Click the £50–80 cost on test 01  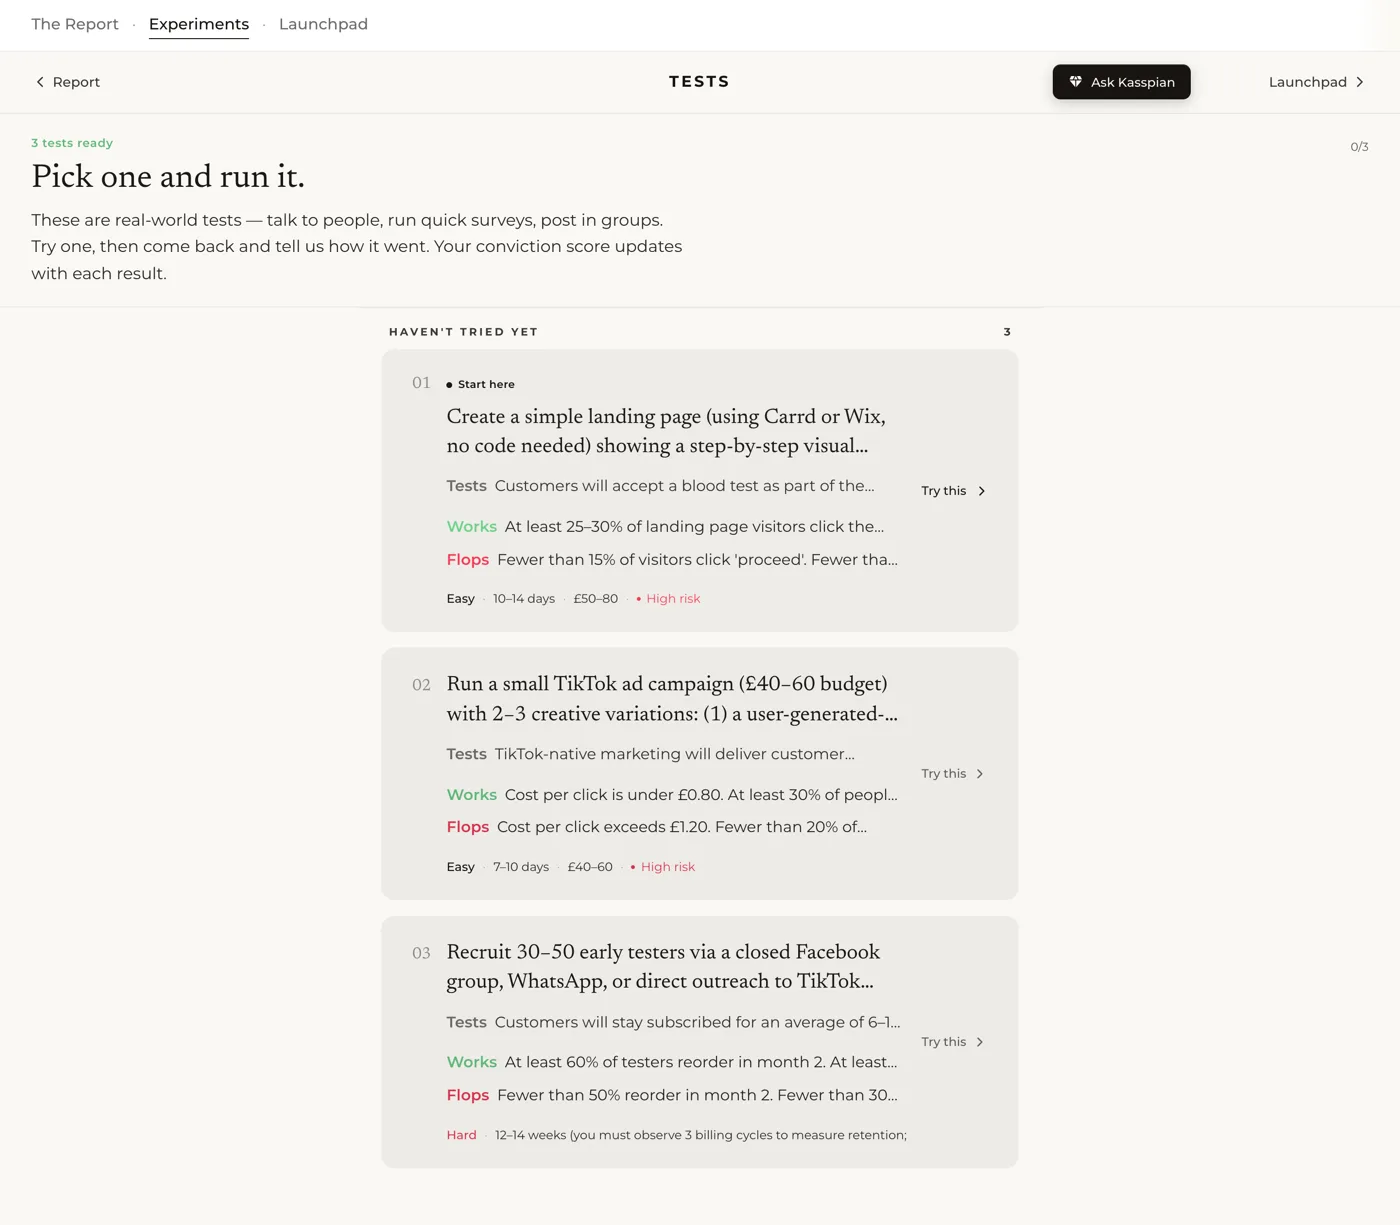(596, 599)
